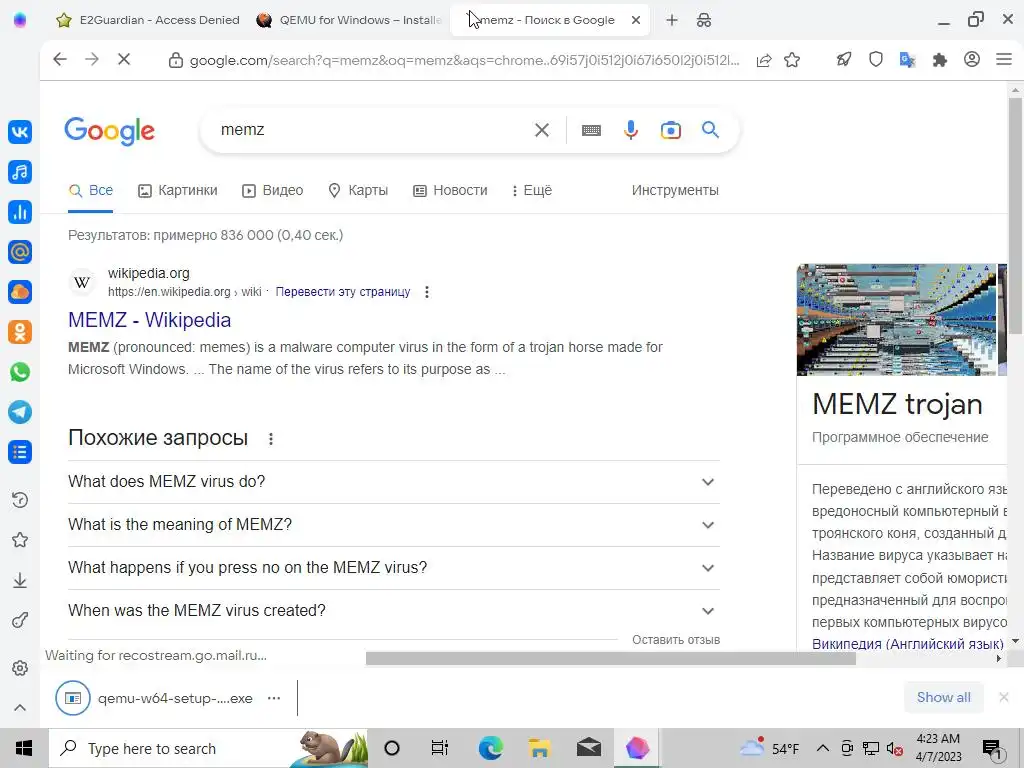Viewport: 1024px width, 768px height.
Task: Expand What happens if you press no
Action: click(394, 568)
